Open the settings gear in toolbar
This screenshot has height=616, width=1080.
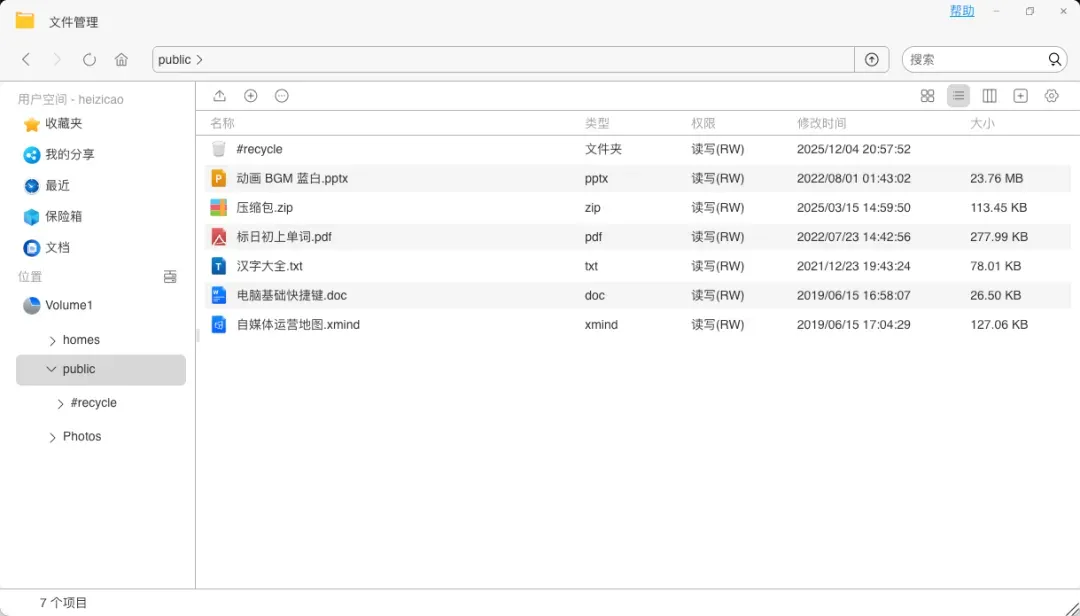[1051, 96]
